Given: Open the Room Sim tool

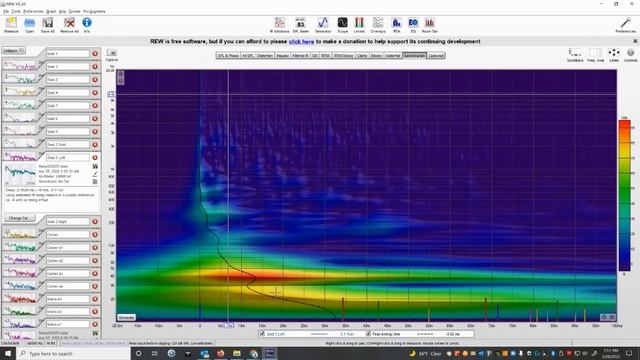Looking at the screenshot, I should pos(429,25).
